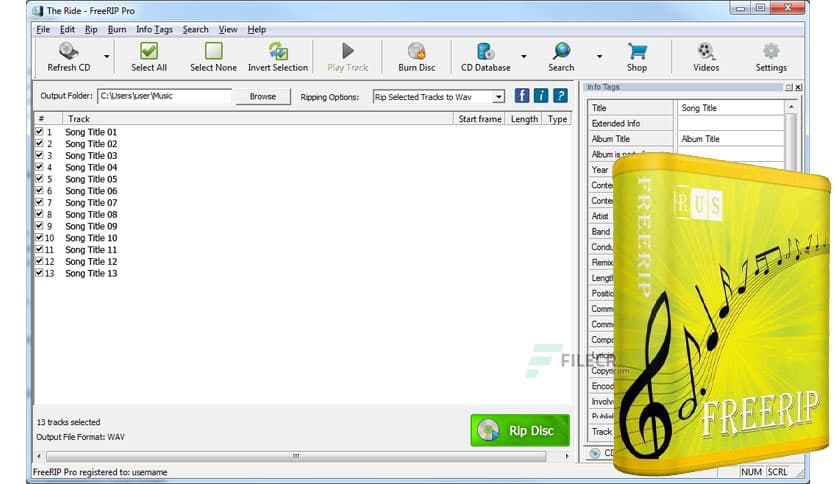The image size is (836, 484).
Task: Click the # column header
Action: pos(48,119)
